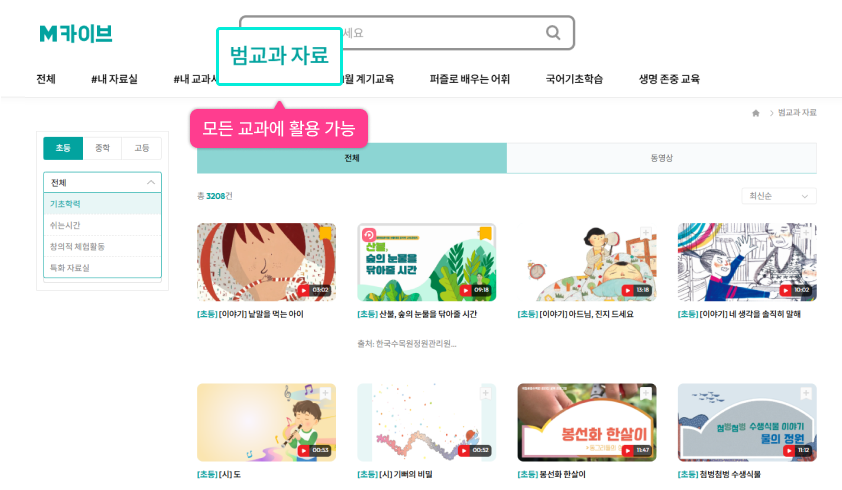Screen dimensions: 842x490
Task: Play the 날말을 먹는 아이 video
Action: click(x=303, y=290)
